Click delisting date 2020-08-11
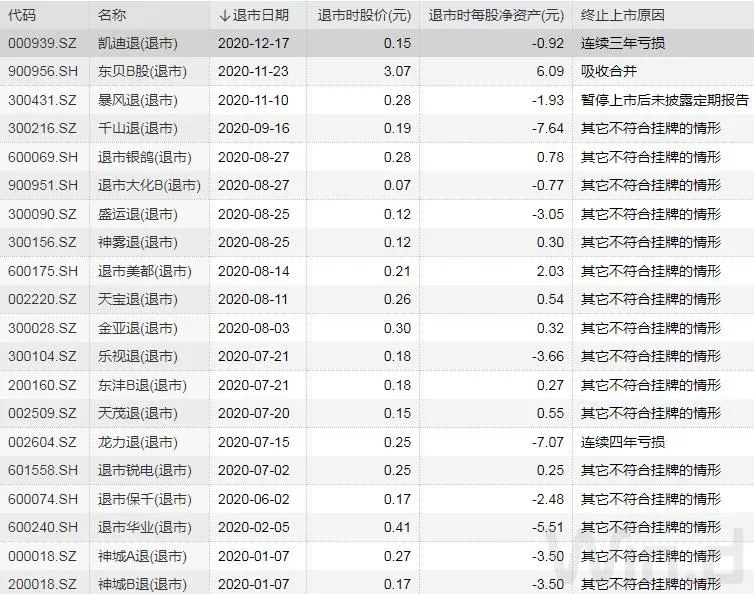Image resolution: width=754 pixels, height=594 pixels. [x=252, y=299]
